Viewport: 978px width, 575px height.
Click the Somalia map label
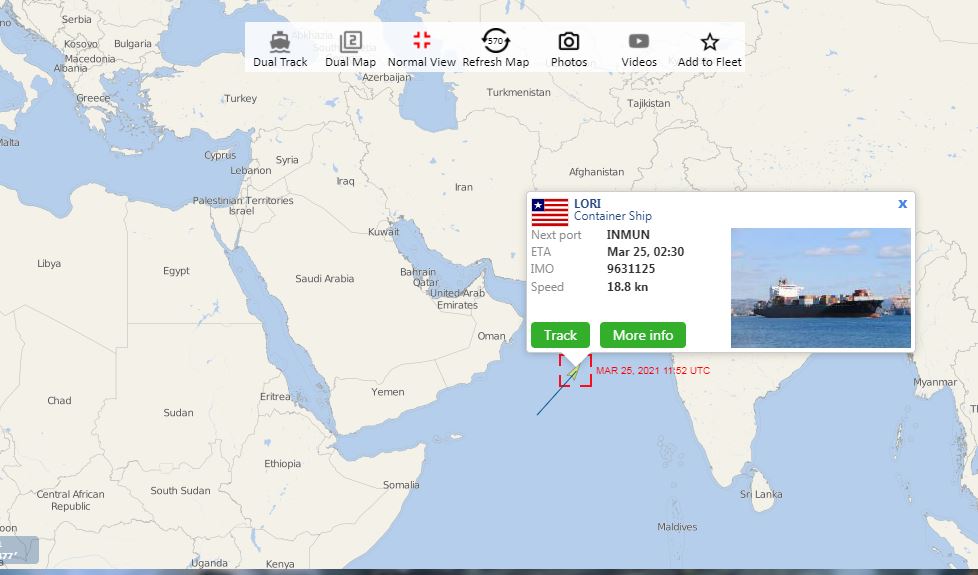pyautogui.click(x=401, y=485)
